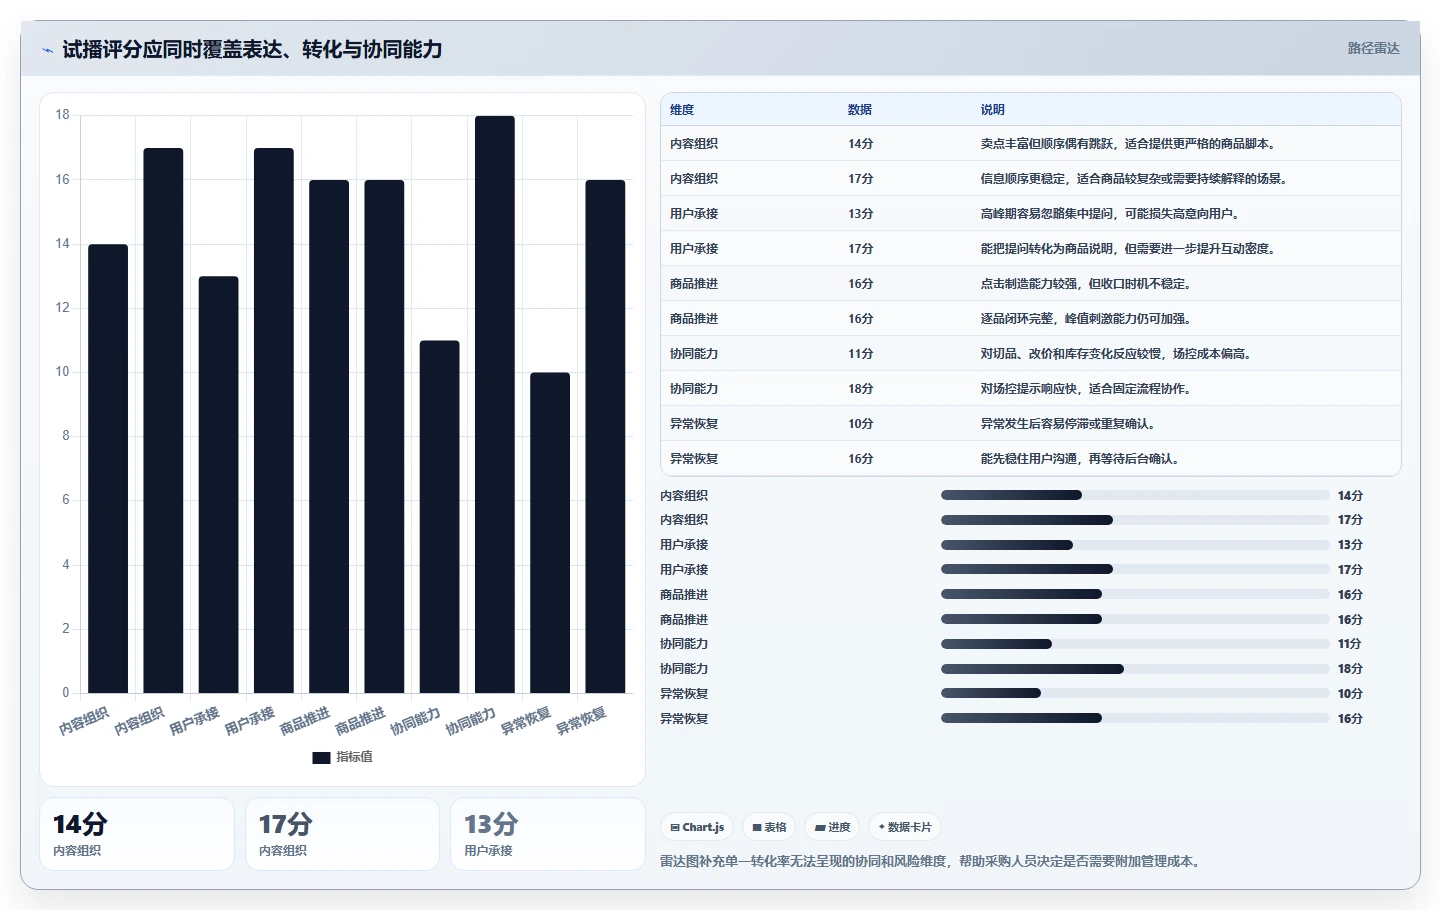Click the shortest chart bar, 异常恢复 at 10
The height and width of the screenshot is (910, 1441).
[x=550, y=533]
